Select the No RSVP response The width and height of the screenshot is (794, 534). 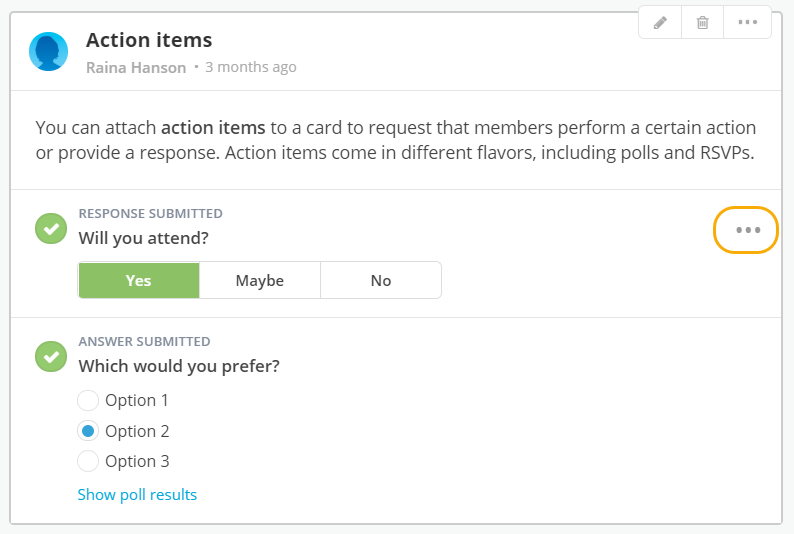click(381, 281)
